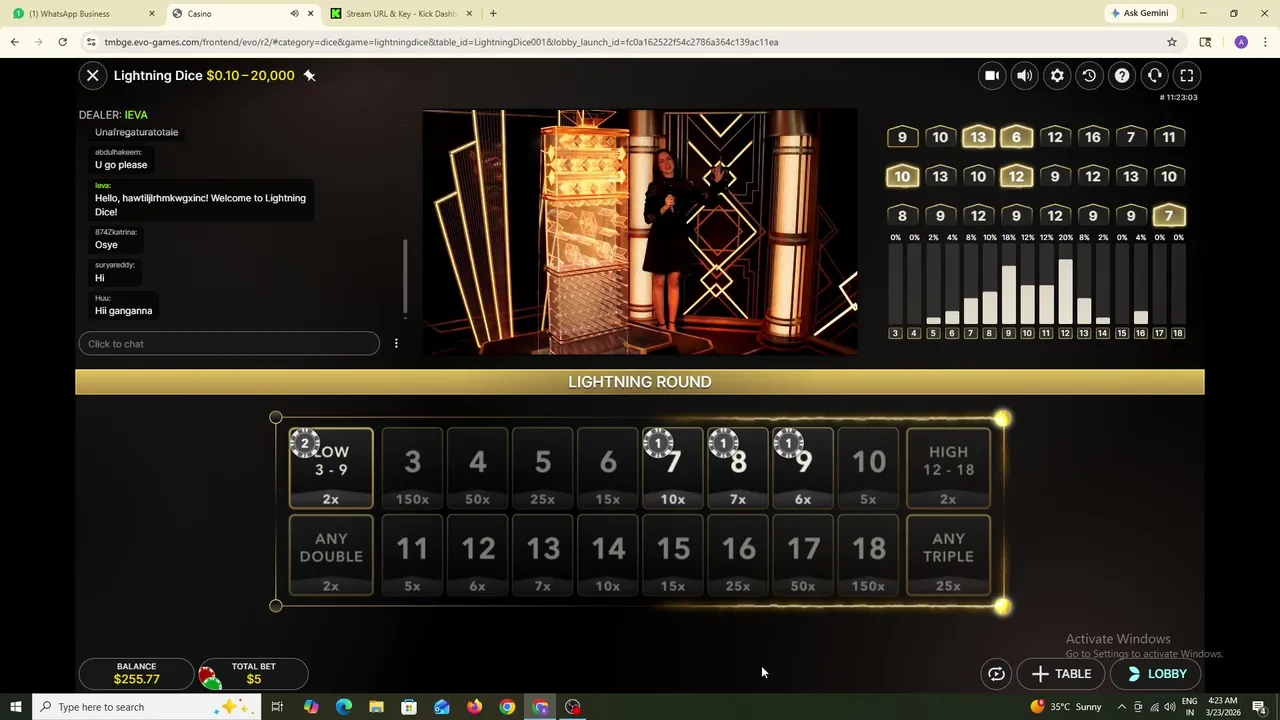Viewport: 1280px width, 720px height.
Task: Toggle favorite star next to bet limits
Action: click(309, 75)
